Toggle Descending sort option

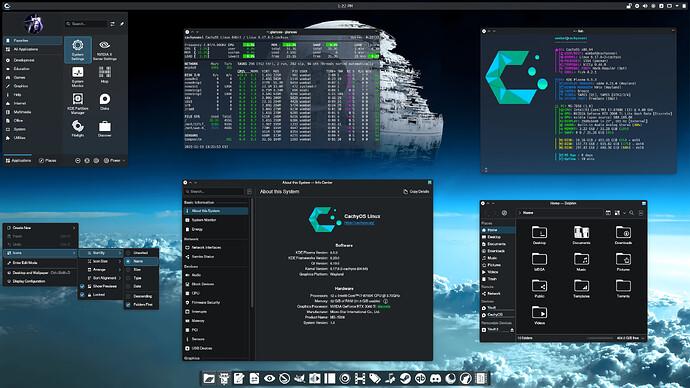(128, 296)
